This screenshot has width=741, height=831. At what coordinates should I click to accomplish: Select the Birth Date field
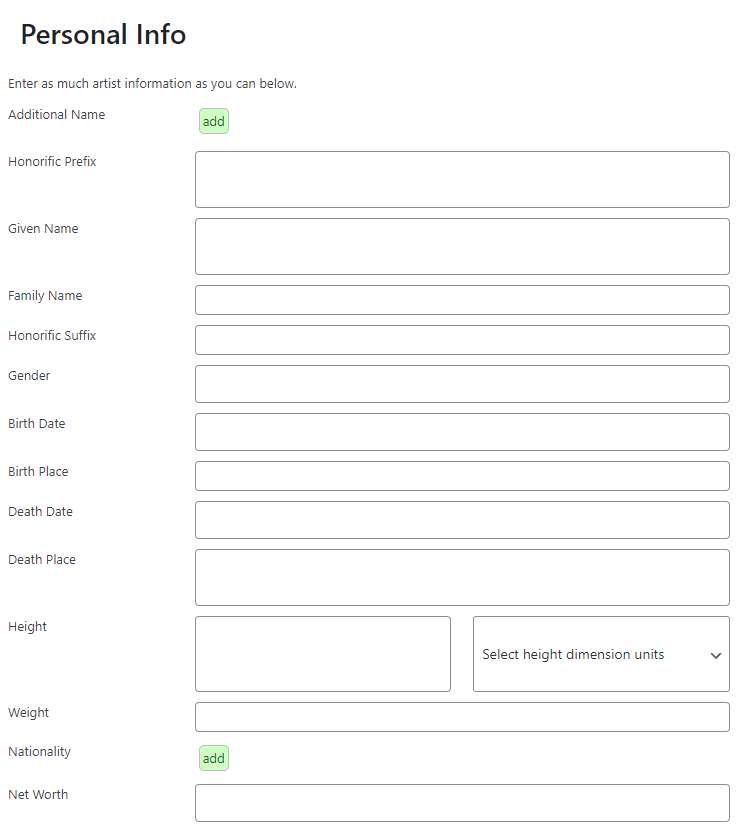462,432
